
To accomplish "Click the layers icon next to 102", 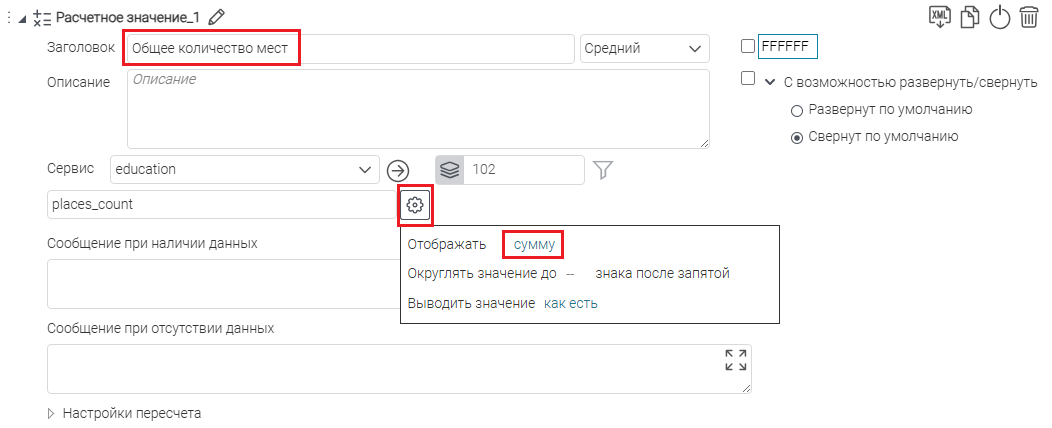I will click(450, 170).
